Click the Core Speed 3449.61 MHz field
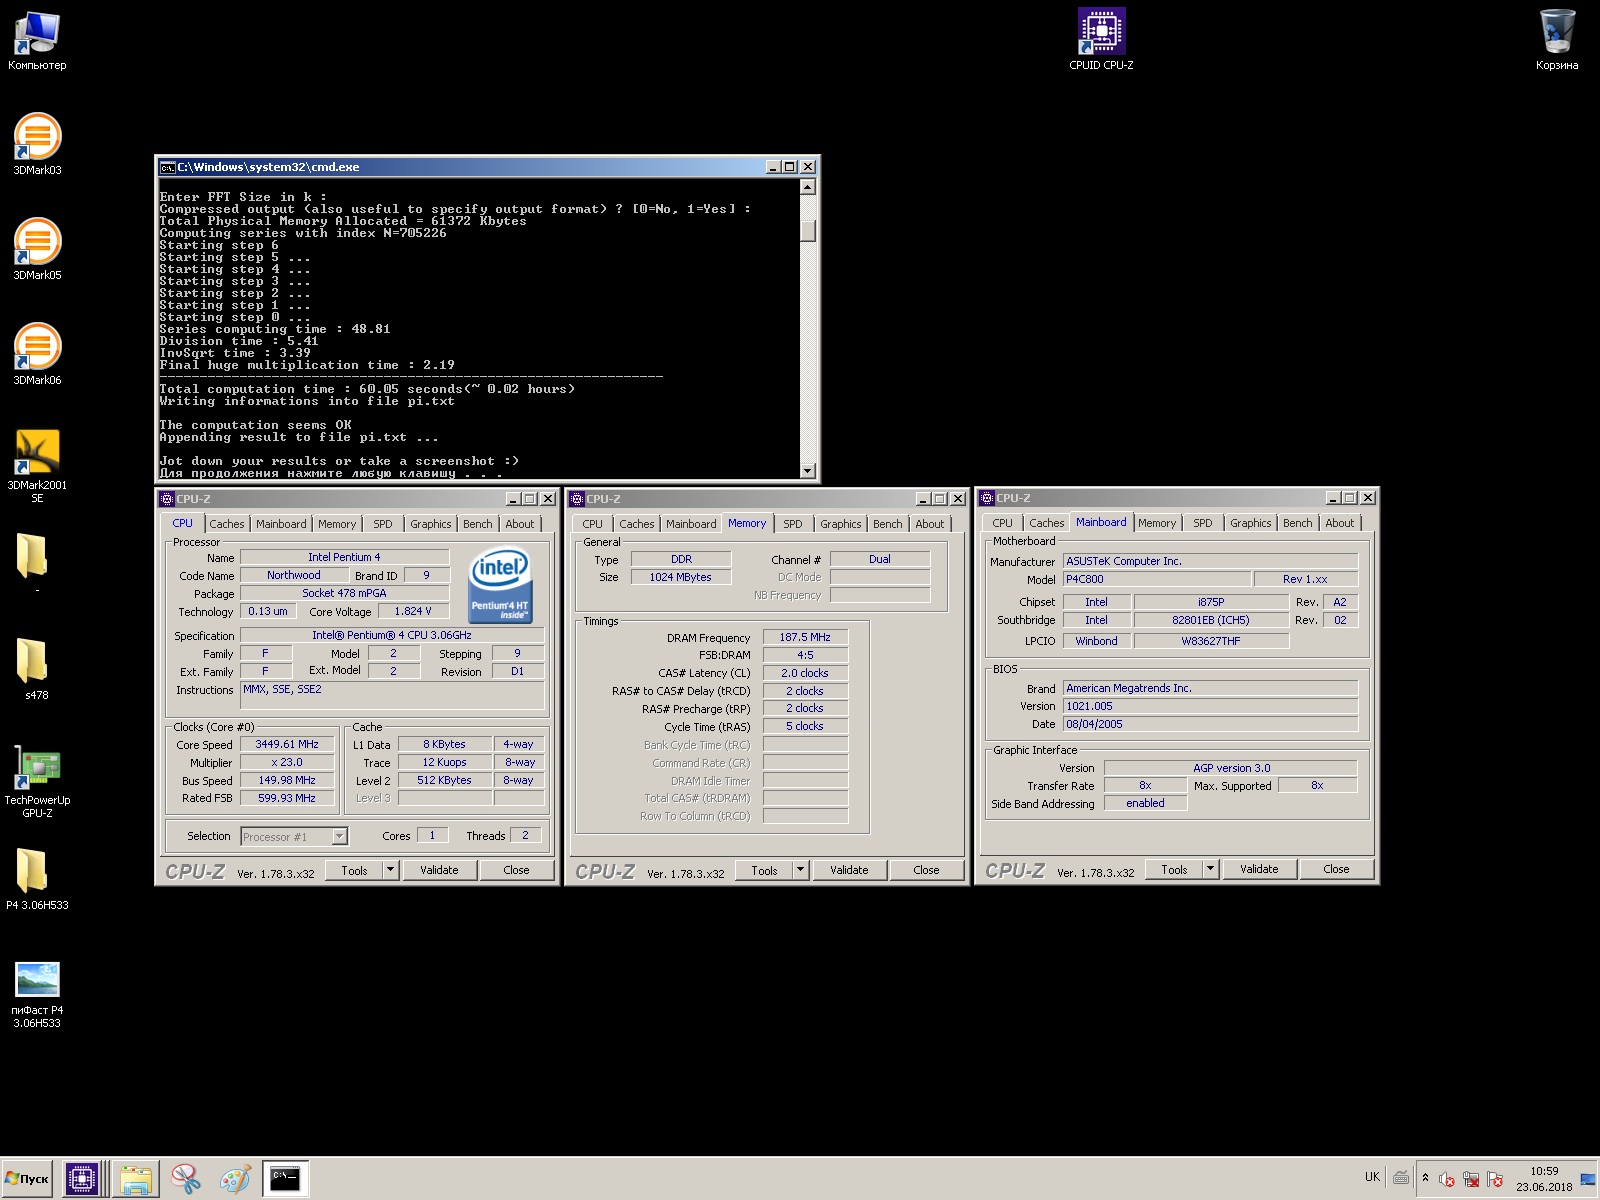 pos(287,744)
